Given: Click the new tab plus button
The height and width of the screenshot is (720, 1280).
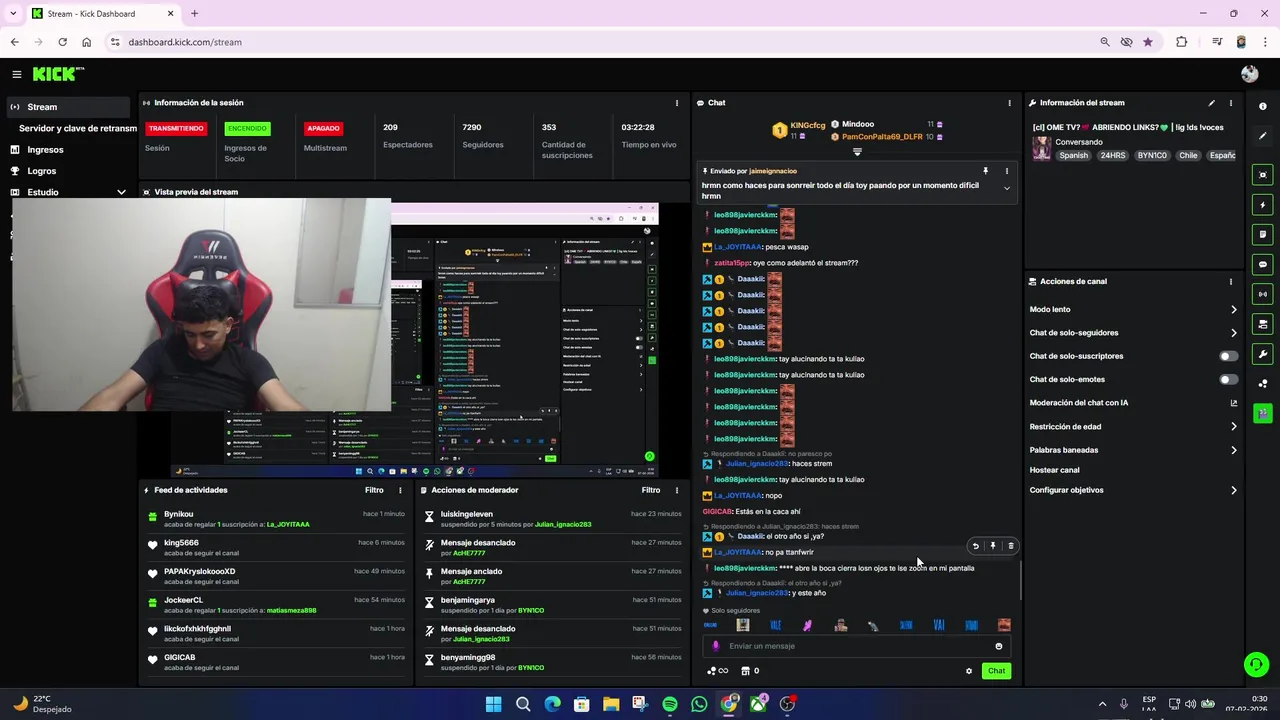Looking at the screenshot, I should (194, 13).
